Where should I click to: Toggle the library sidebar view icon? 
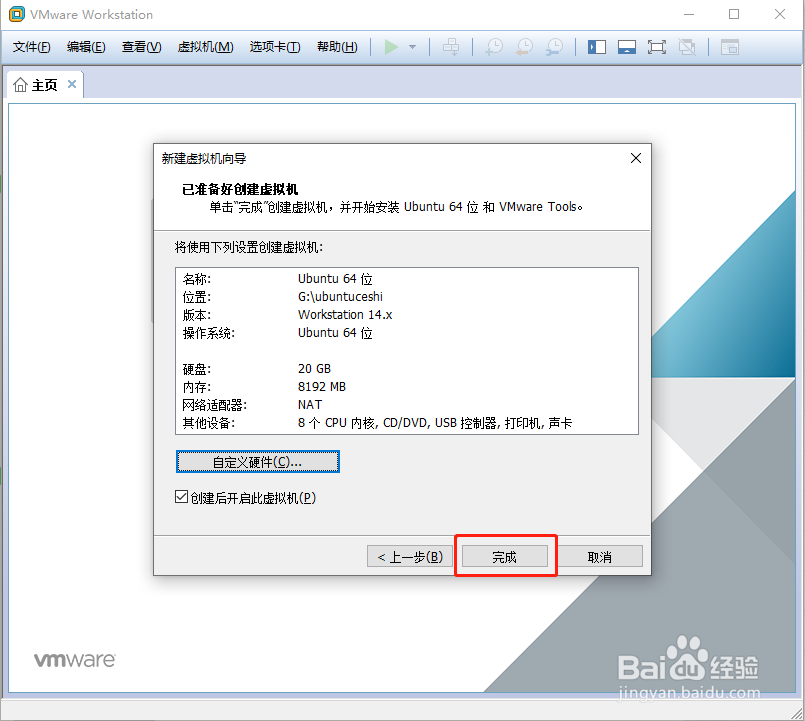[x=597, y=47]
